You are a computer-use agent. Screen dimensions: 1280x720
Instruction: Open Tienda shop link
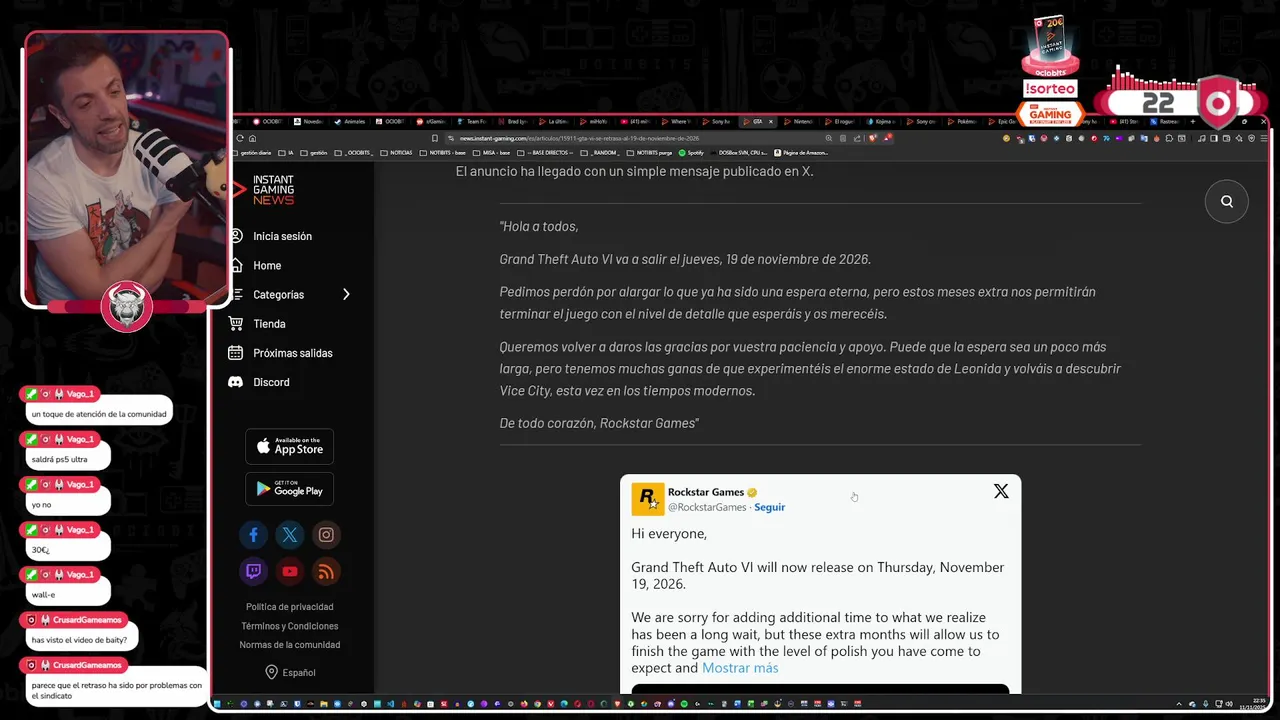(x=269, y=324)
